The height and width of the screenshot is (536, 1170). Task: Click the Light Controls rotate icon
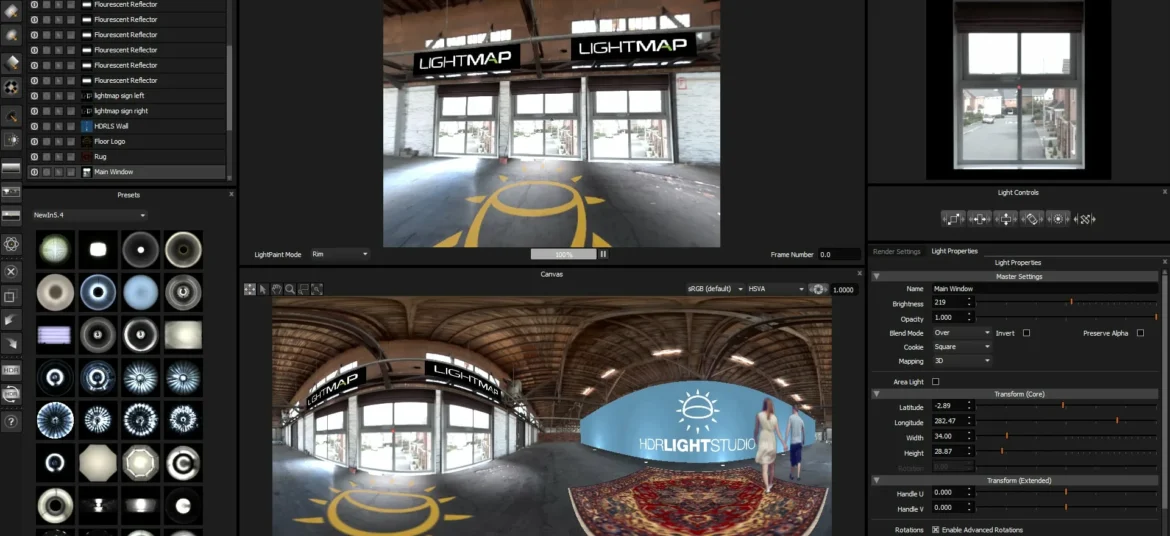pyautogui.click(x=1031, y=219)
